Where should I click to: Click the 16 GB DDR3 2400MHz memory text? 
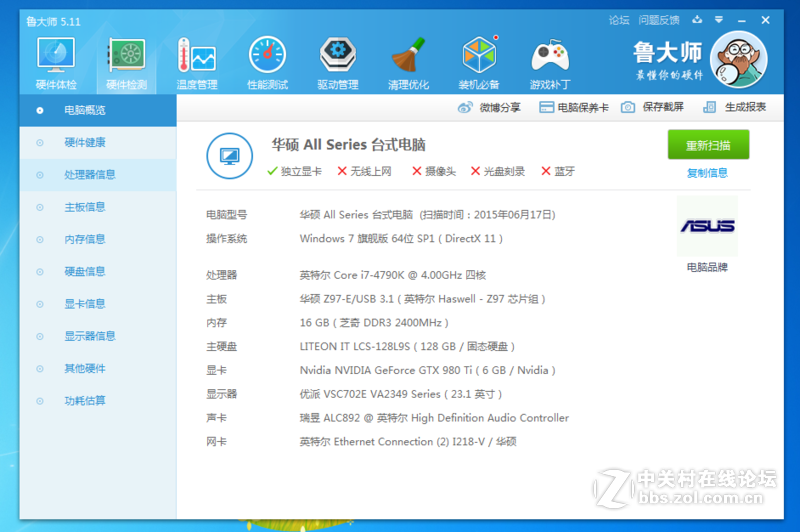click(x=374, y=323)
